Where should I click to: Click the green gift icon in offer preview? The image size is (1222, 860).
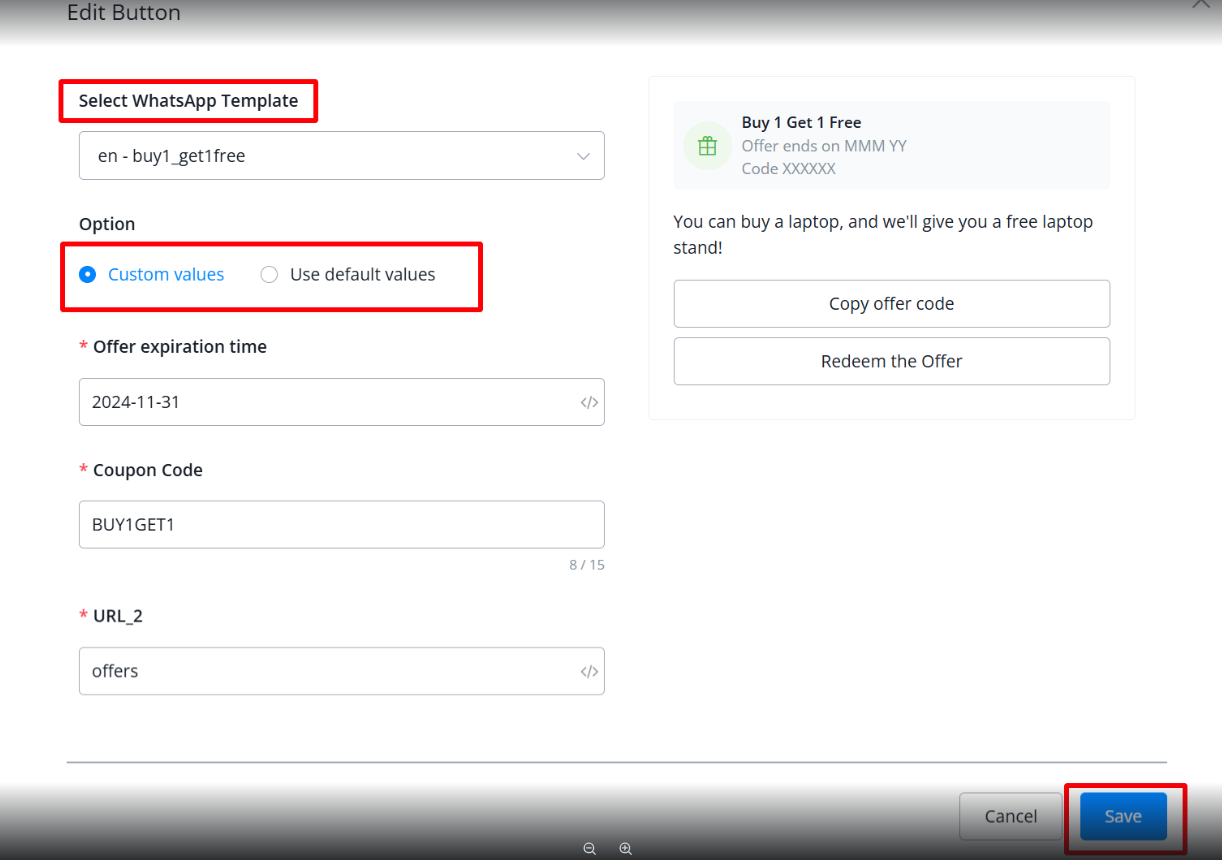point(707,146)
